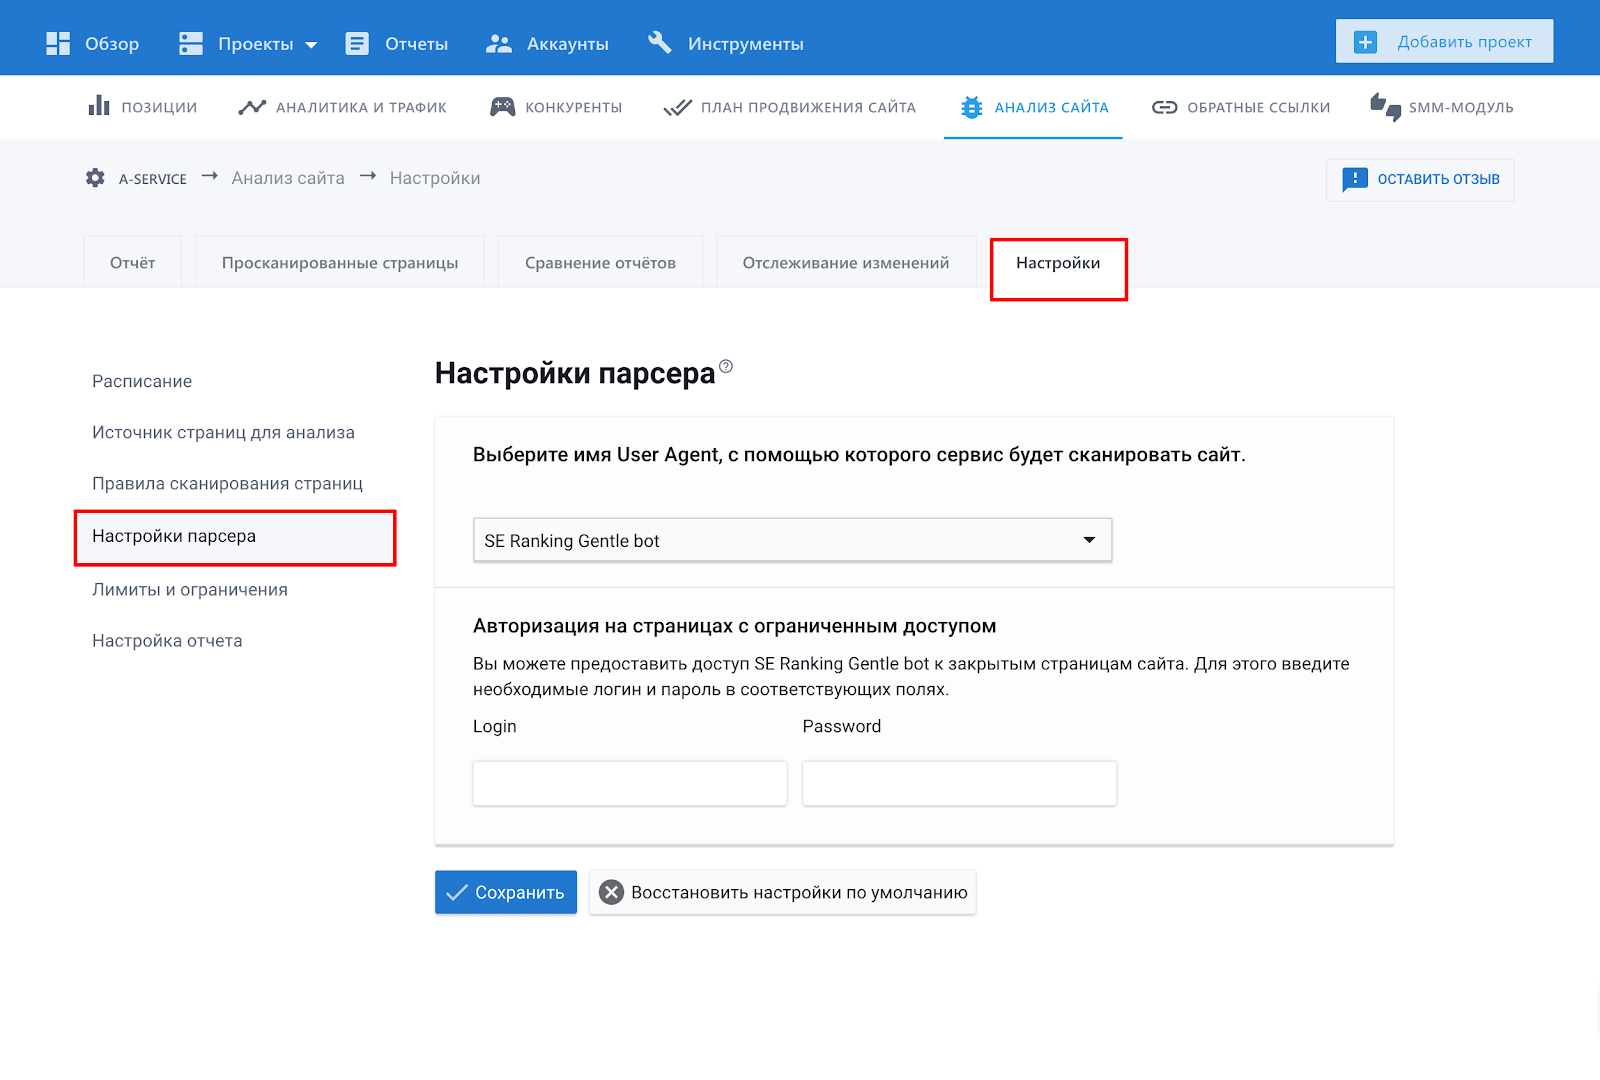Click the help icon next to Настройки парсера
Viewport: 1600px width, 1080px height.
[726, 367]
